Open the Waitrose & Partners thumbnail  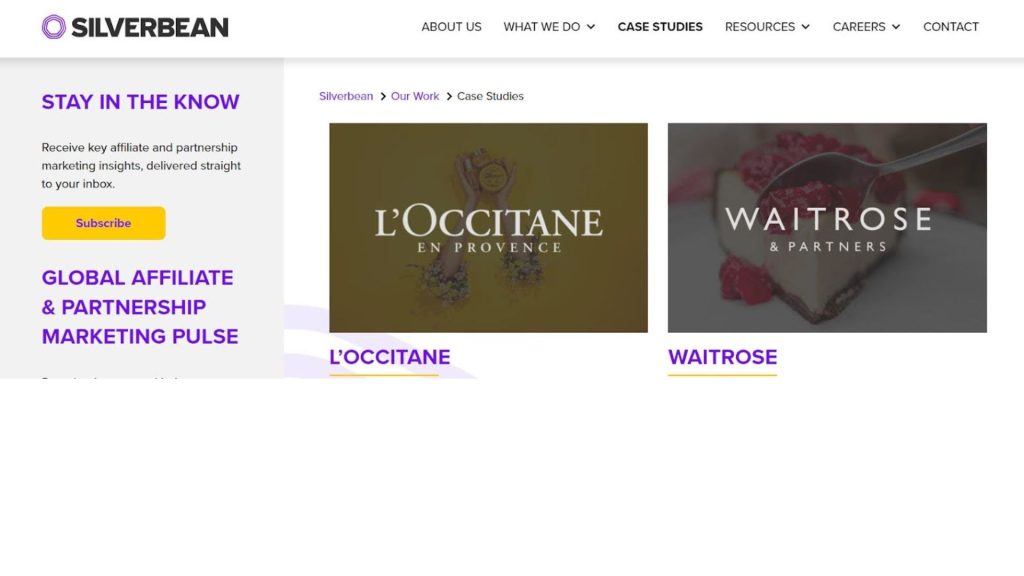(x=827, y=228)
